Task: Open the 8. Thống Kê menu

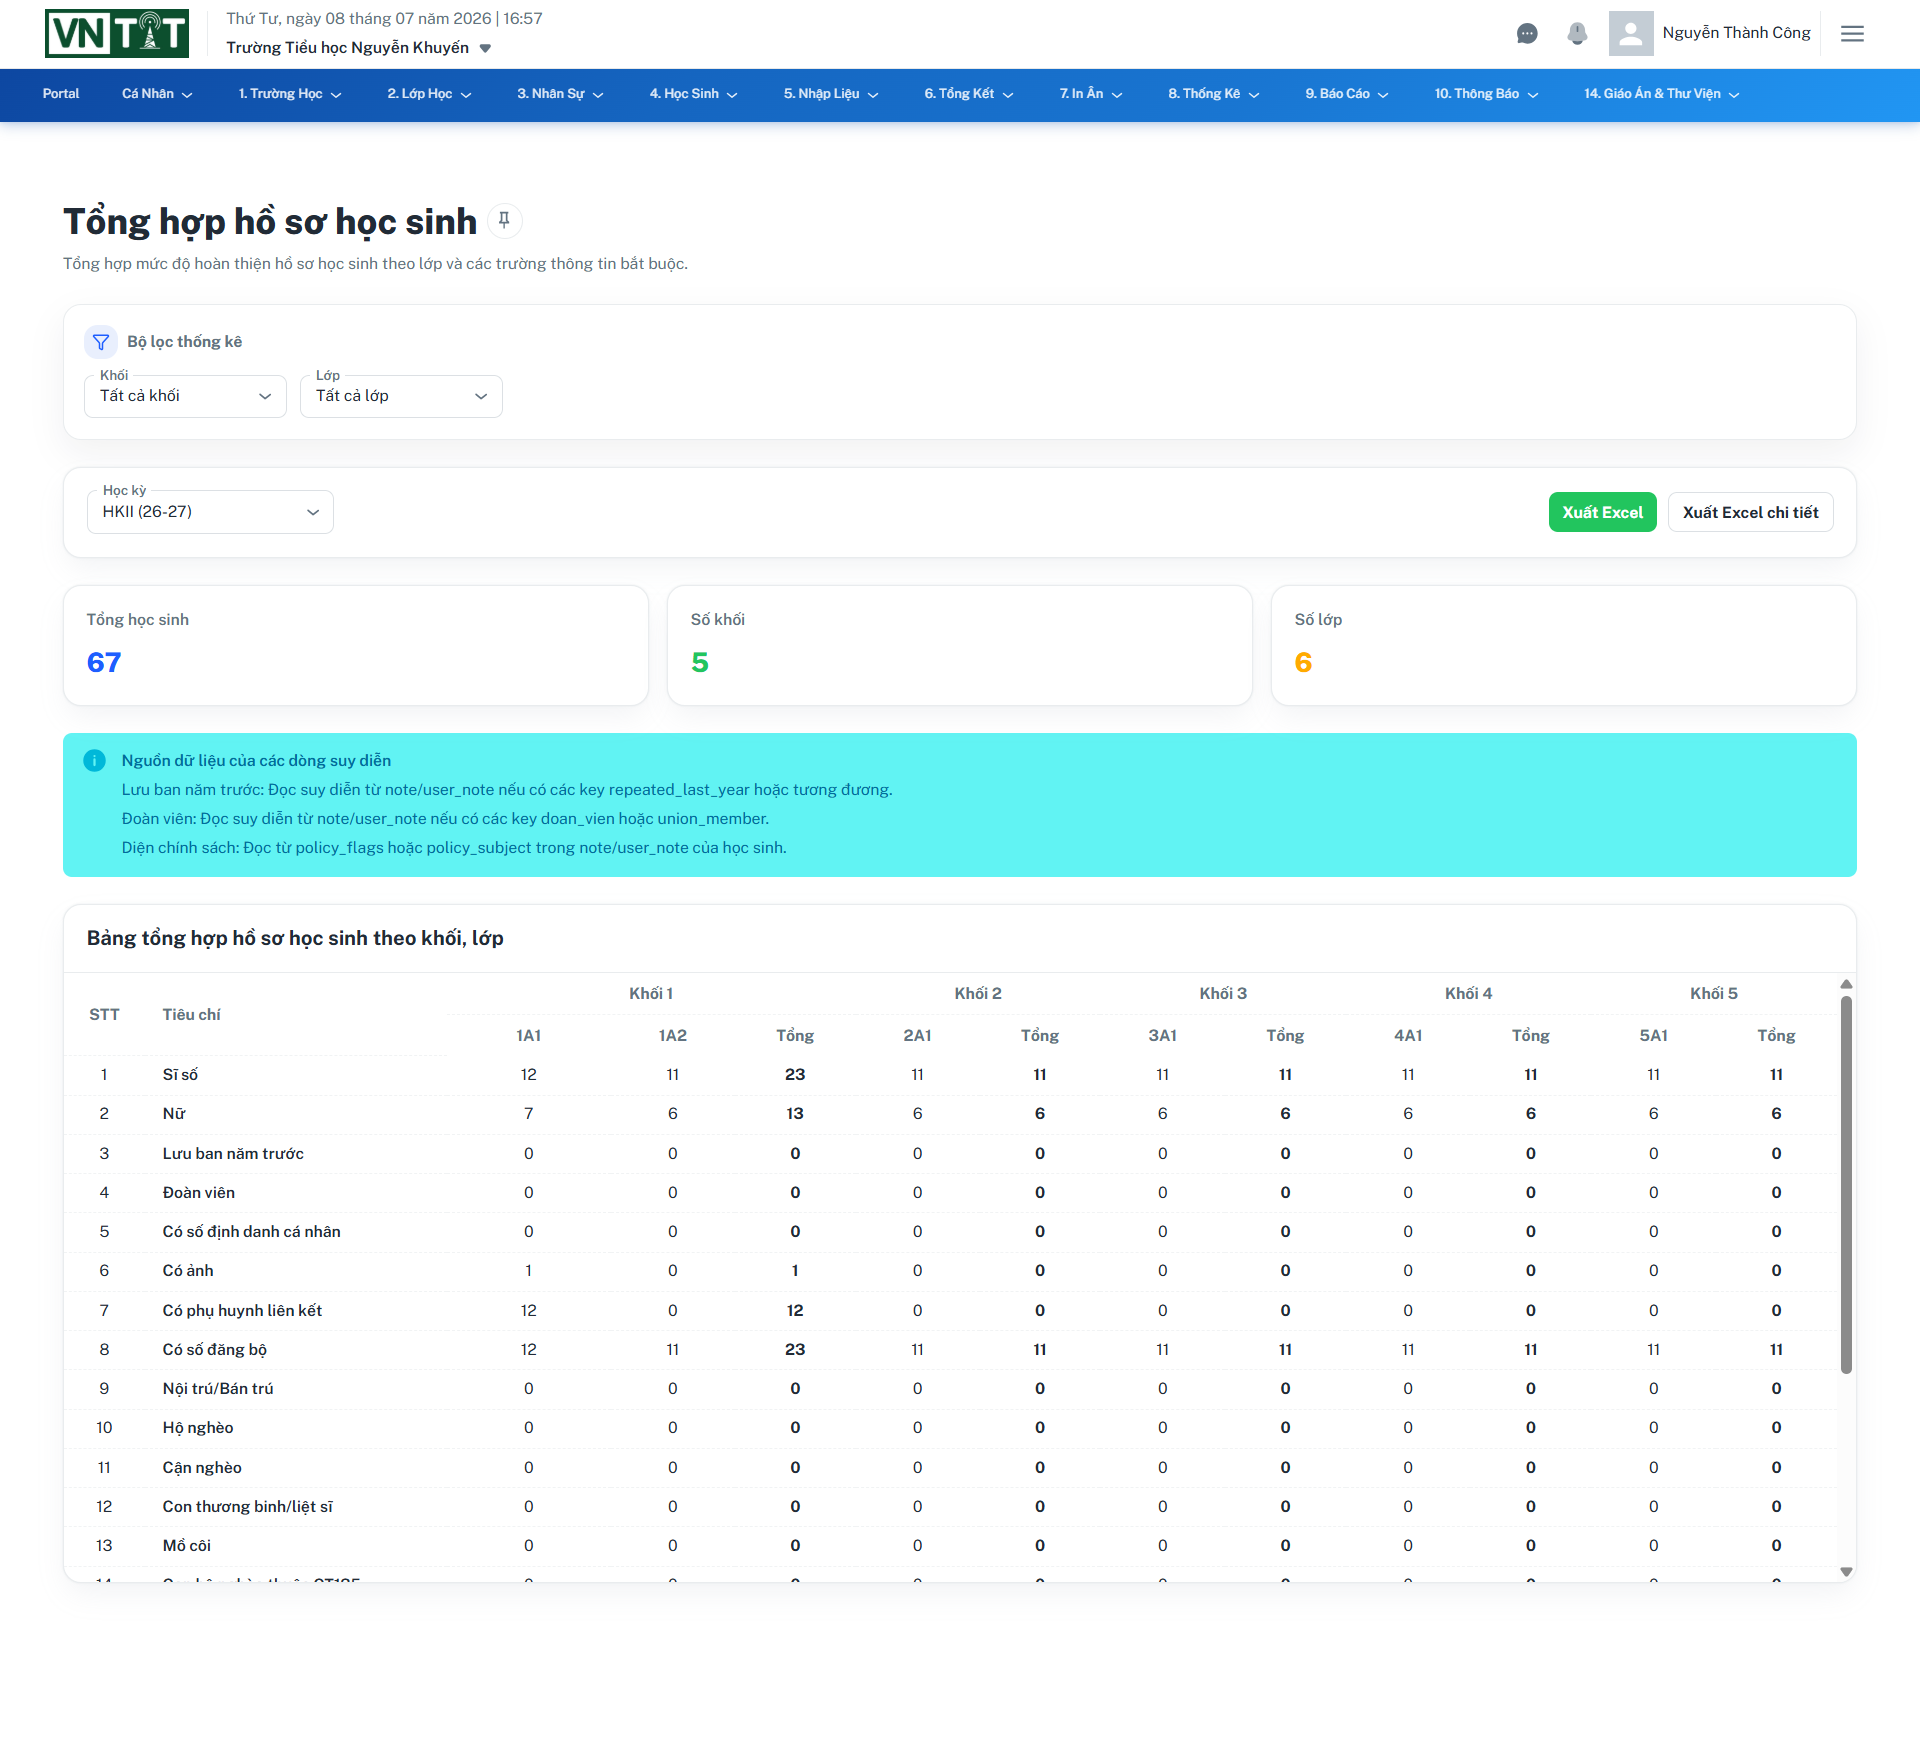Action: click(1213, 94)
